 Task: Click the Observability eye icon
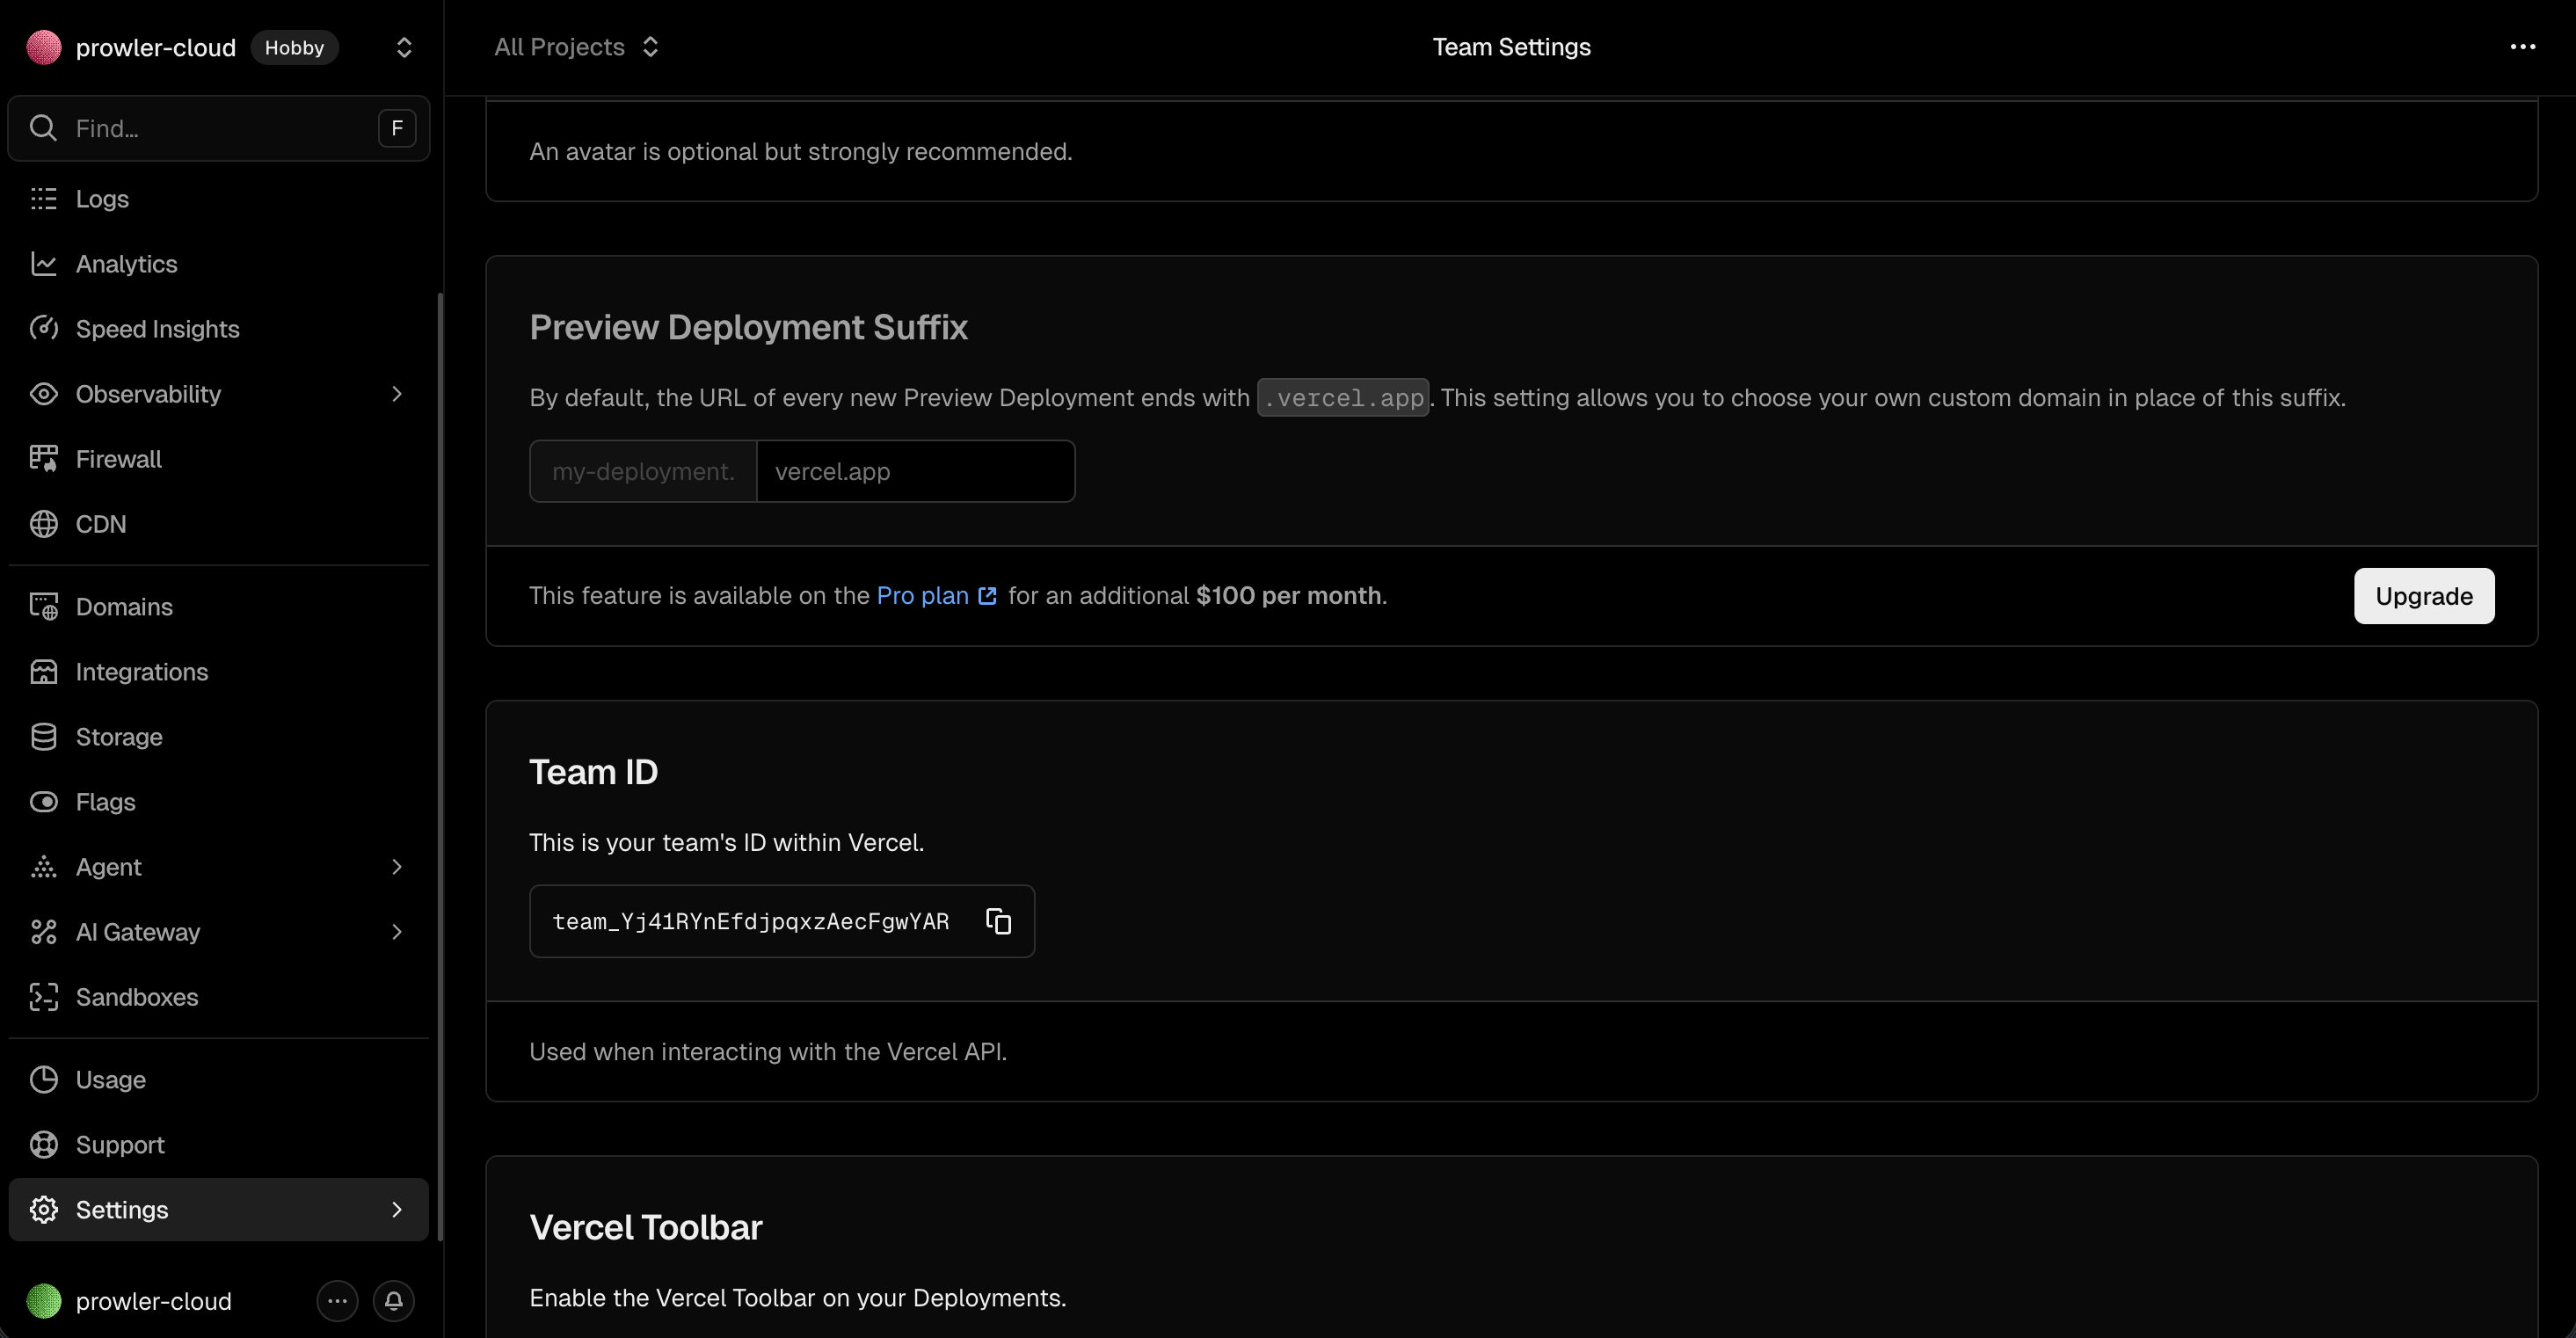(44, 394)
